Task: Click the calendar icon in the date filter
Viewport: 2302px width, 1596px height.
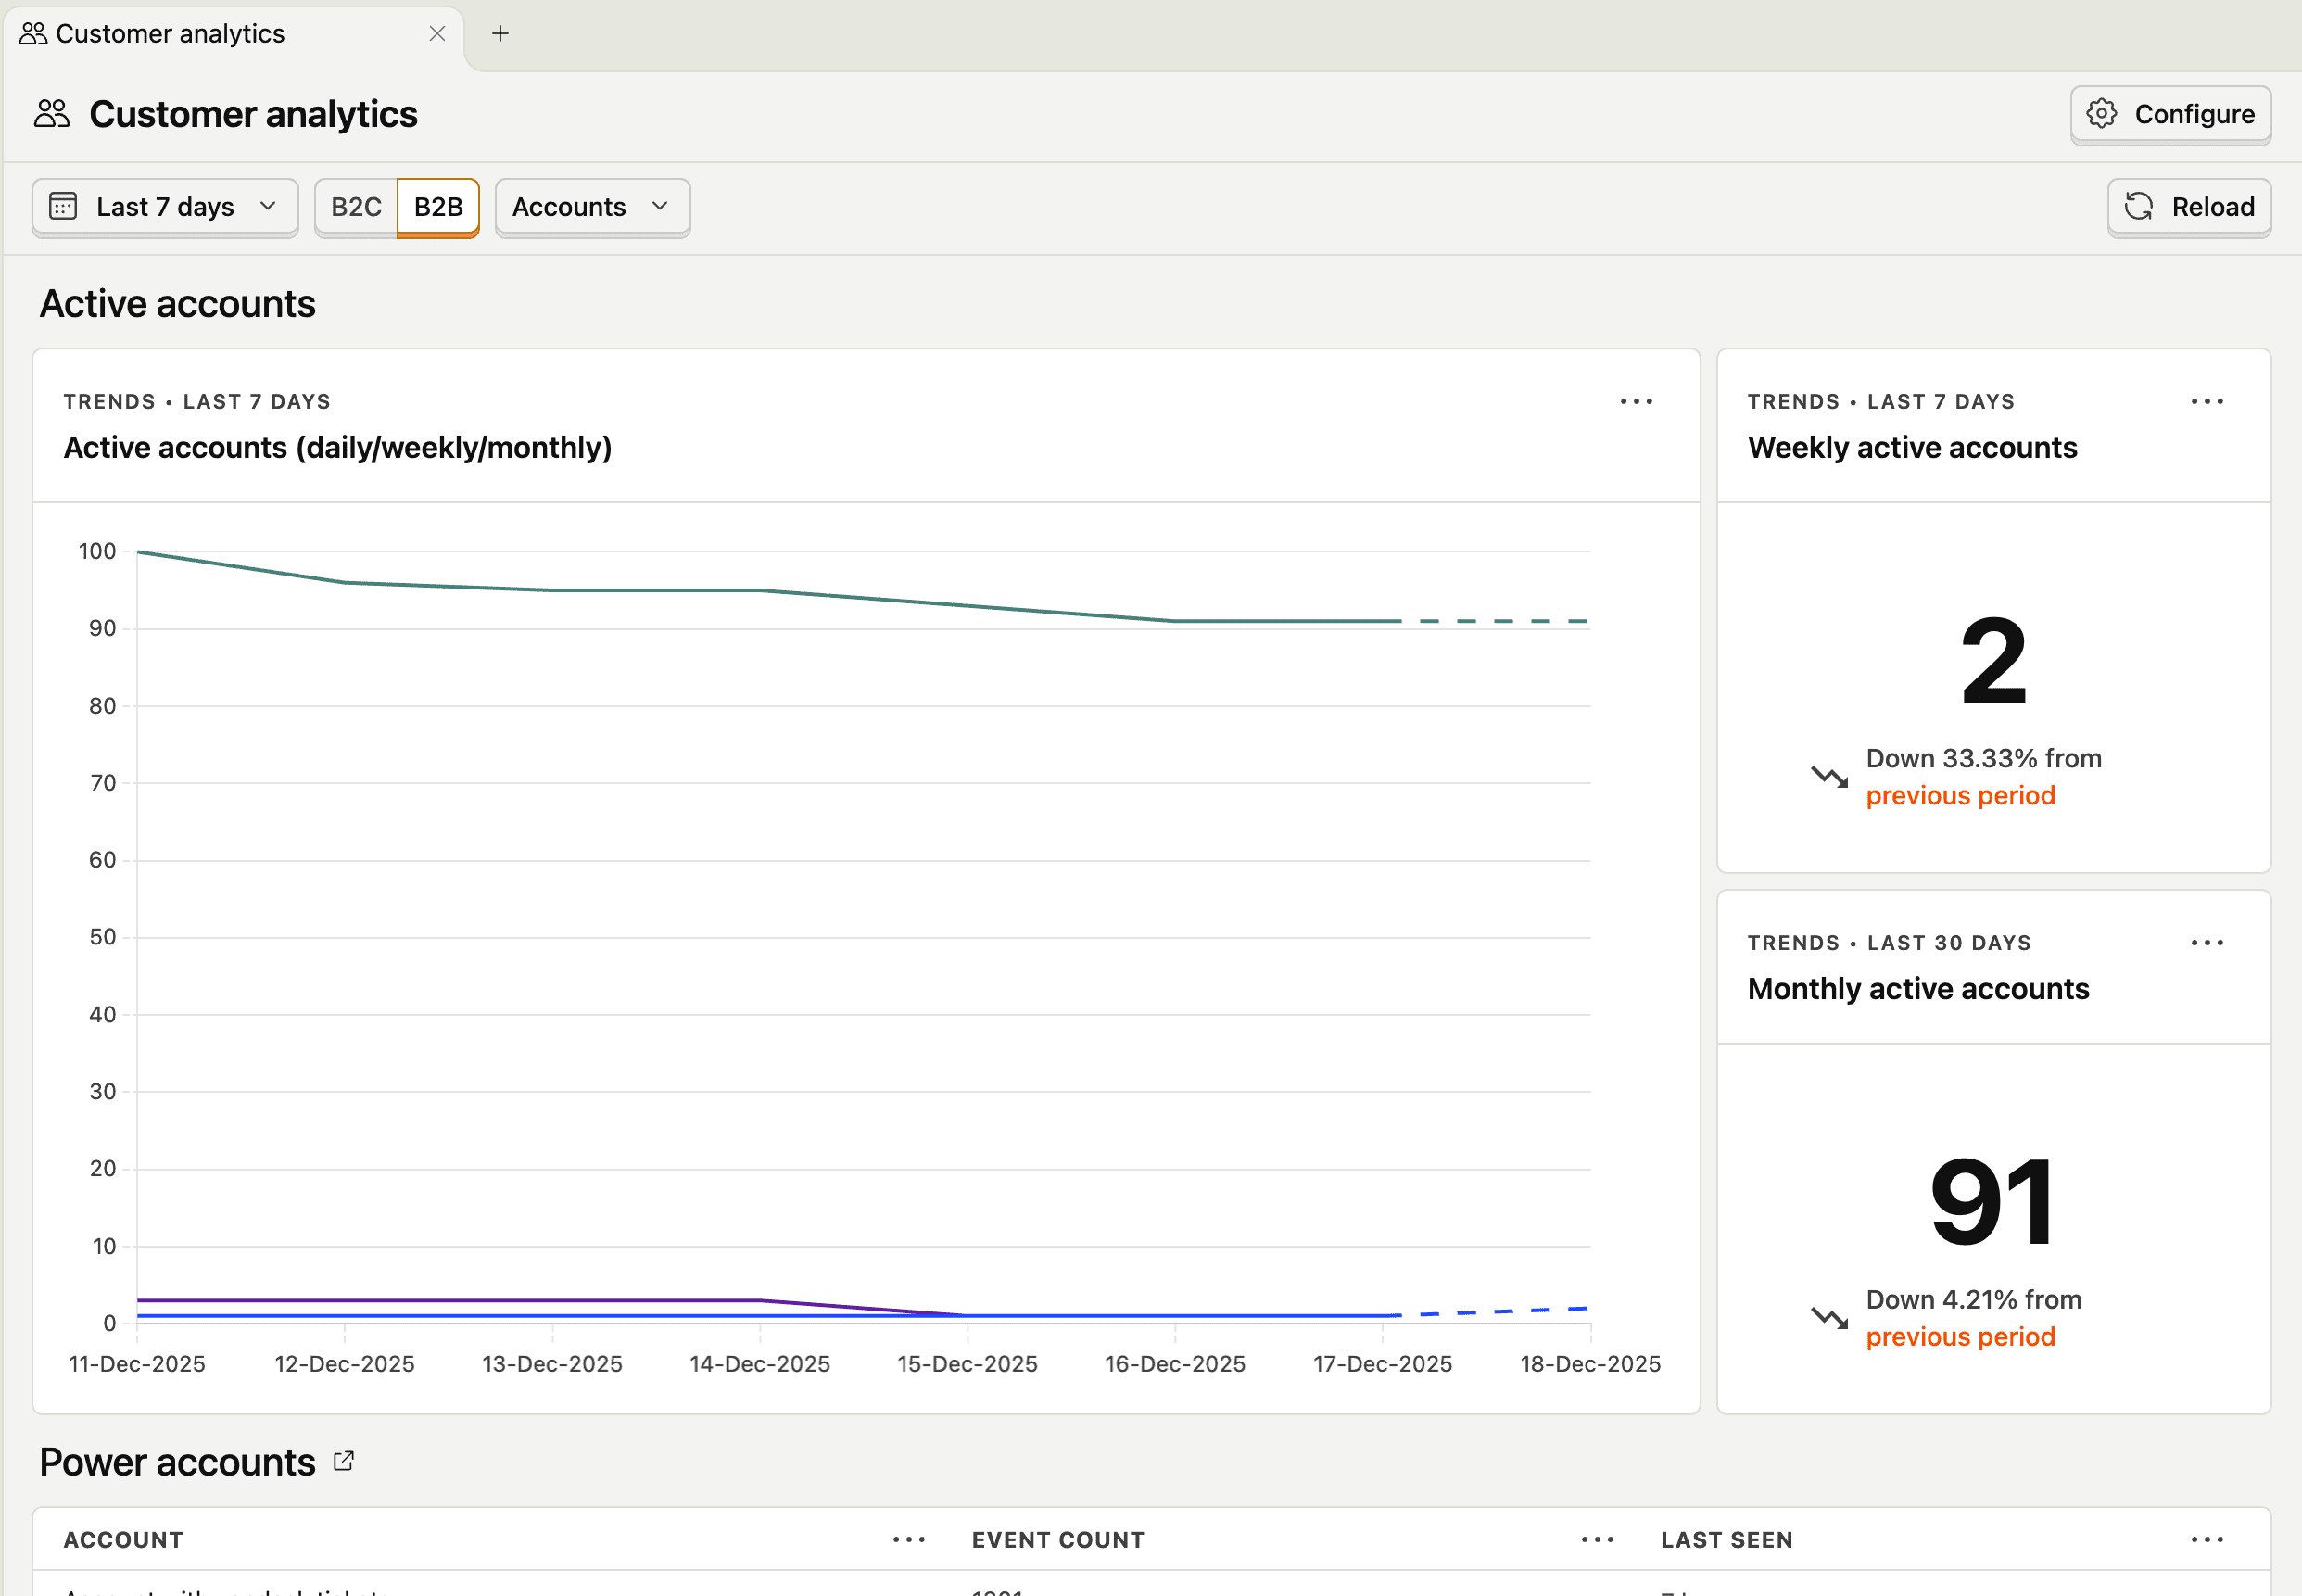Action: coord(64,206)
